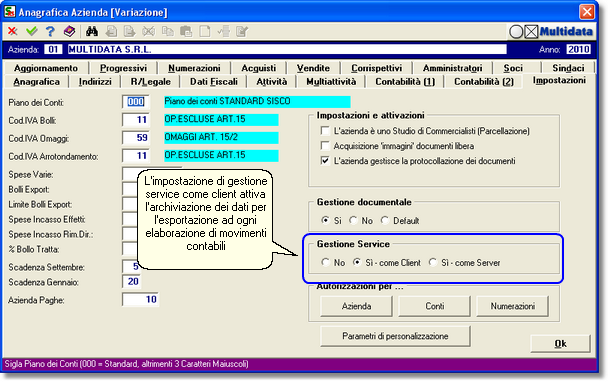Click the Numerazioni authorization button
Image resolution: width=608 pixels, height=382 pixels.
click(x=512, y=306)
